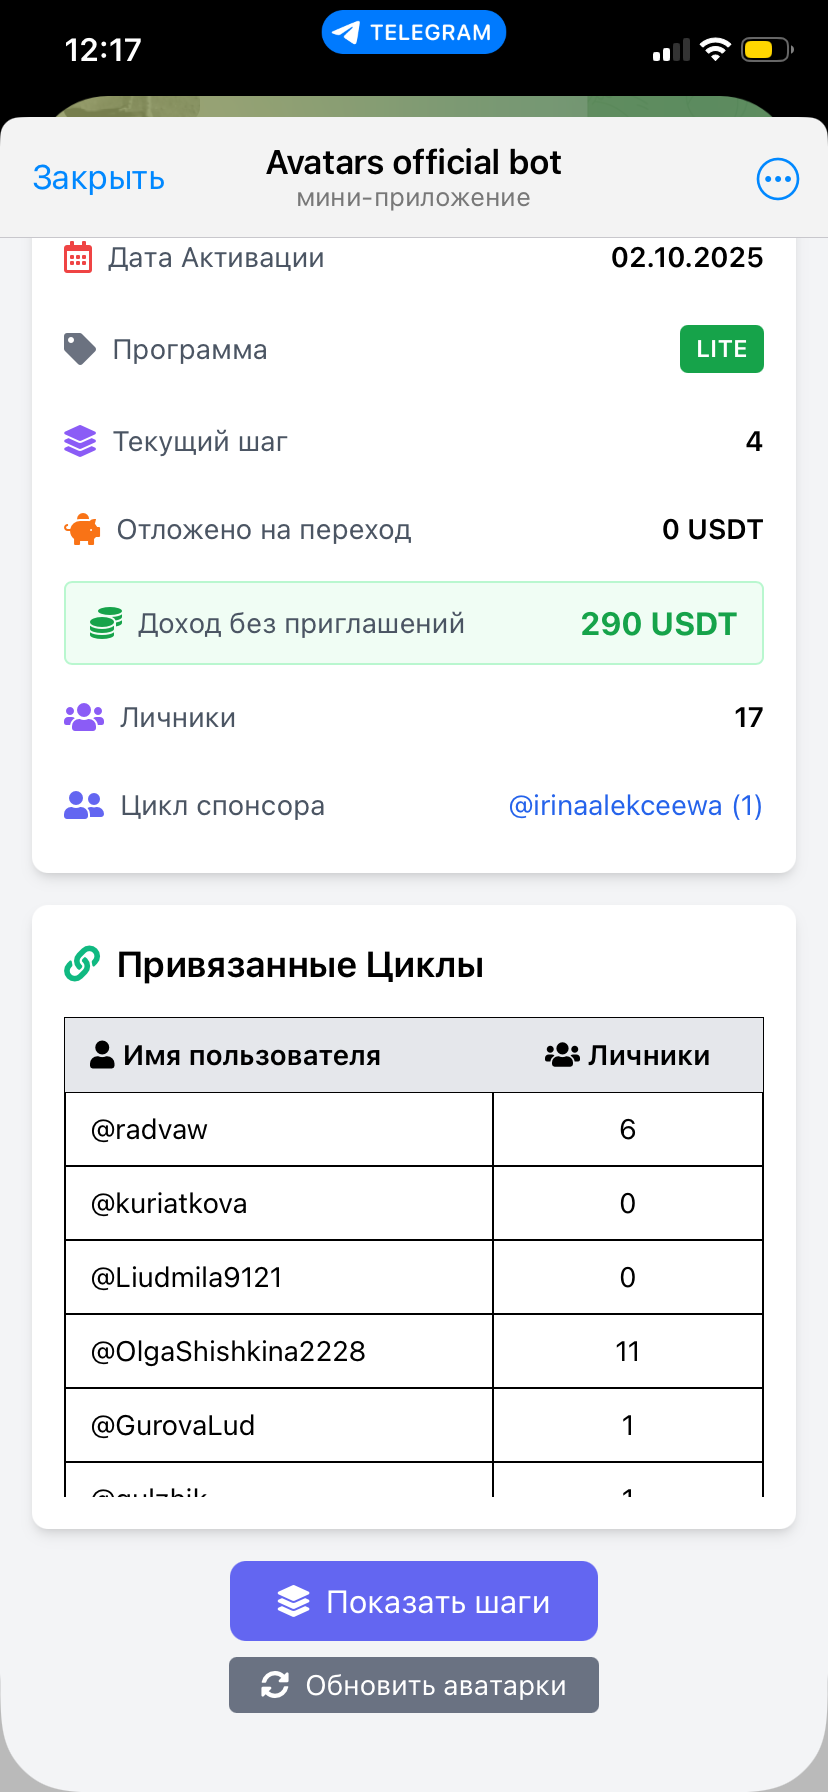Open sponsor link @irinaalekceewa
Image resolution: width=828 pixels, height=1792 pixels.
(635, 806)
